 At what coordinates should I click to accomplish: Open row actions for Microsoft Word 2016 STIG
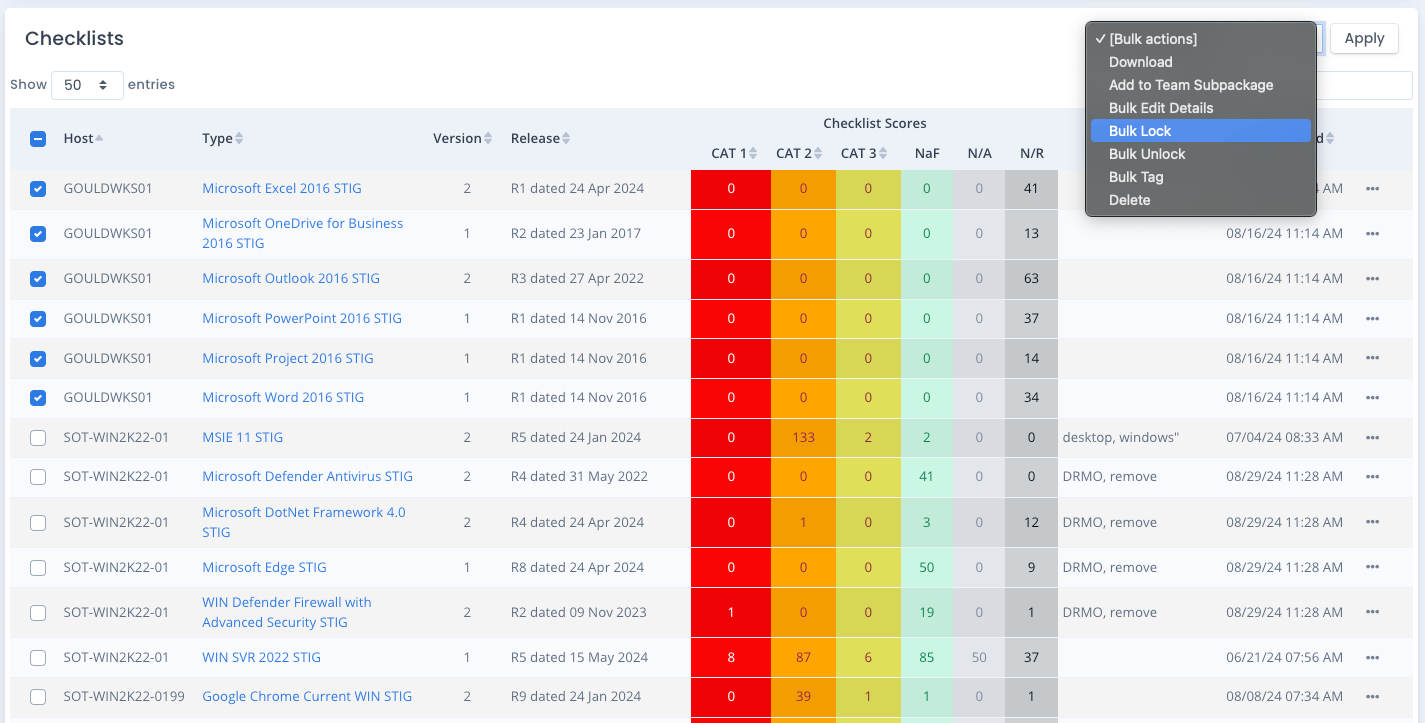[x=1372, y=397]
